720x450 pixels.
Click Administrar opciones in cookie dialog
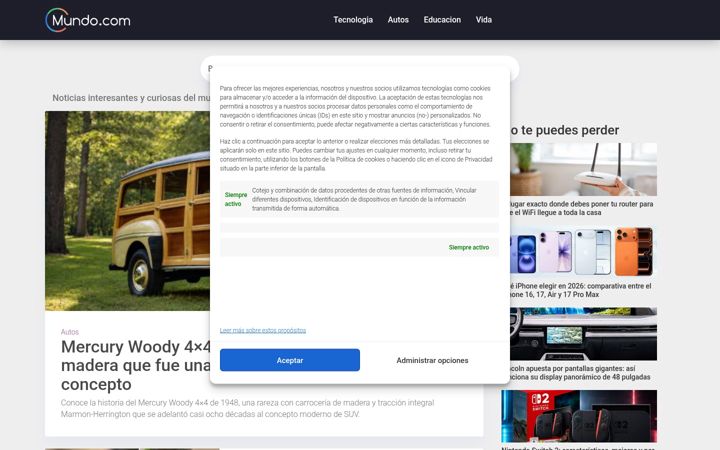[x=432, y=360]
